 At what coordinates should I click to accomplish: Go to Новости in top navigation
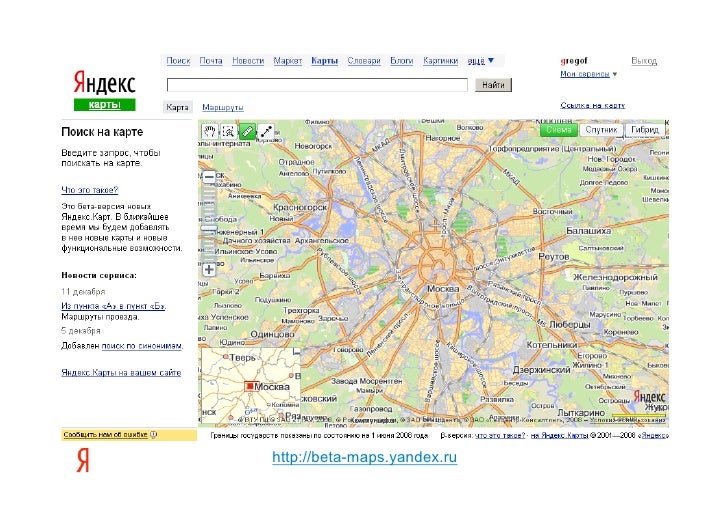click(248, 61)
